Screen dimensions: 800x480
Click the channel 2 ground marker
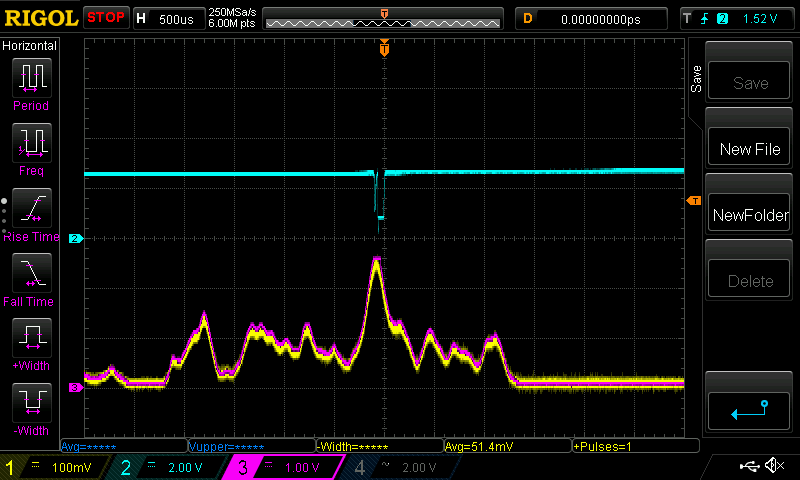point(76,238)
